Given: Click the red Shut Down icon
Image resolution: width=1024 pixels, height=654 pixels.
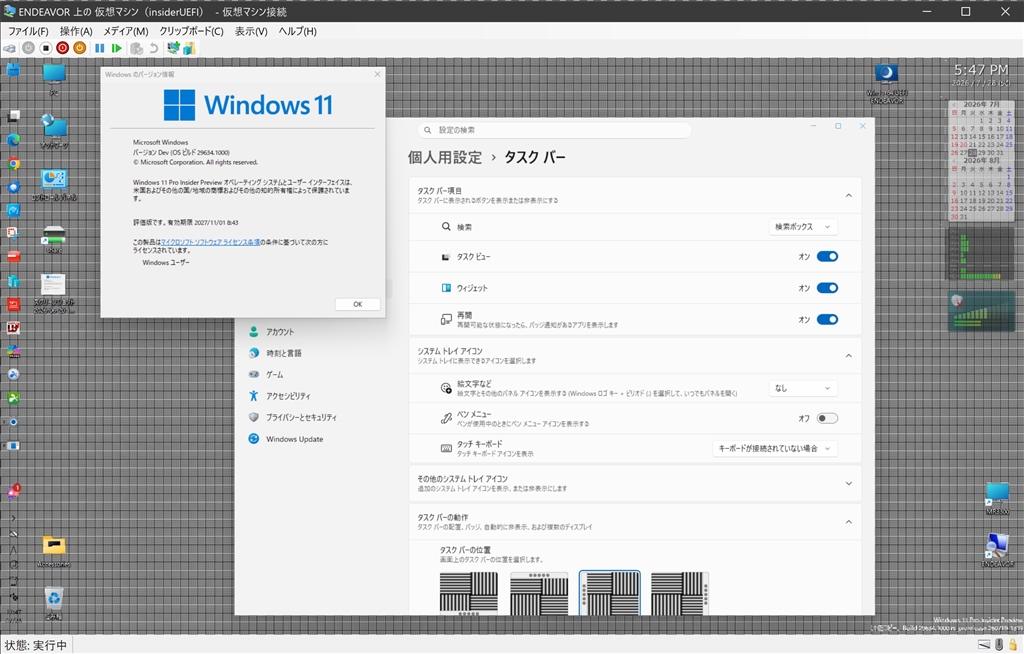Looking at the screenshot, I should coord(63,48).
